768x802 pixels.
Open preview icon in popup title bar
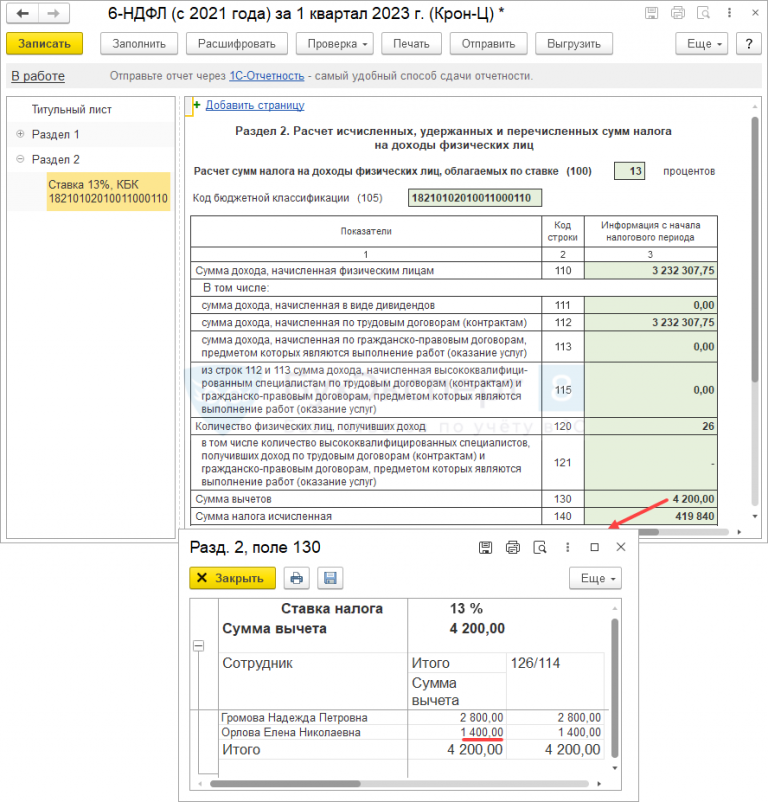pos(540,547)
